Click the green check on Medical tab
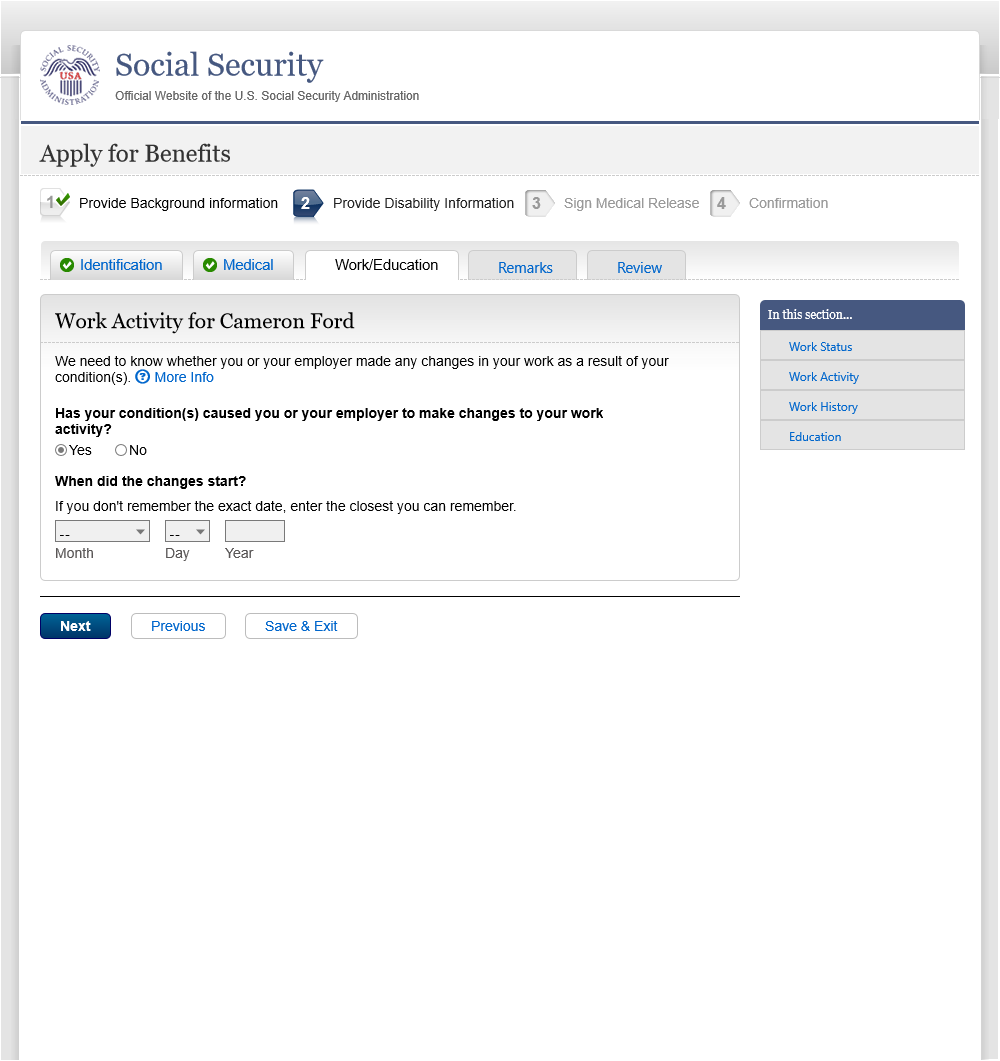 (x=210, y=265)
